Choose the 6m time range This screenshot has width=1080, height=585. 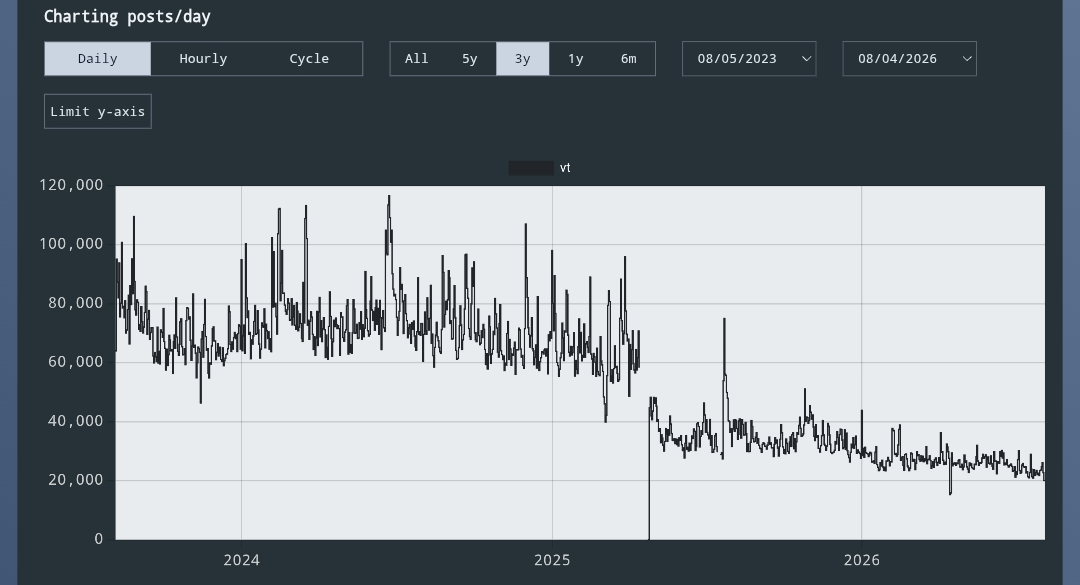(x=629, y=59)
